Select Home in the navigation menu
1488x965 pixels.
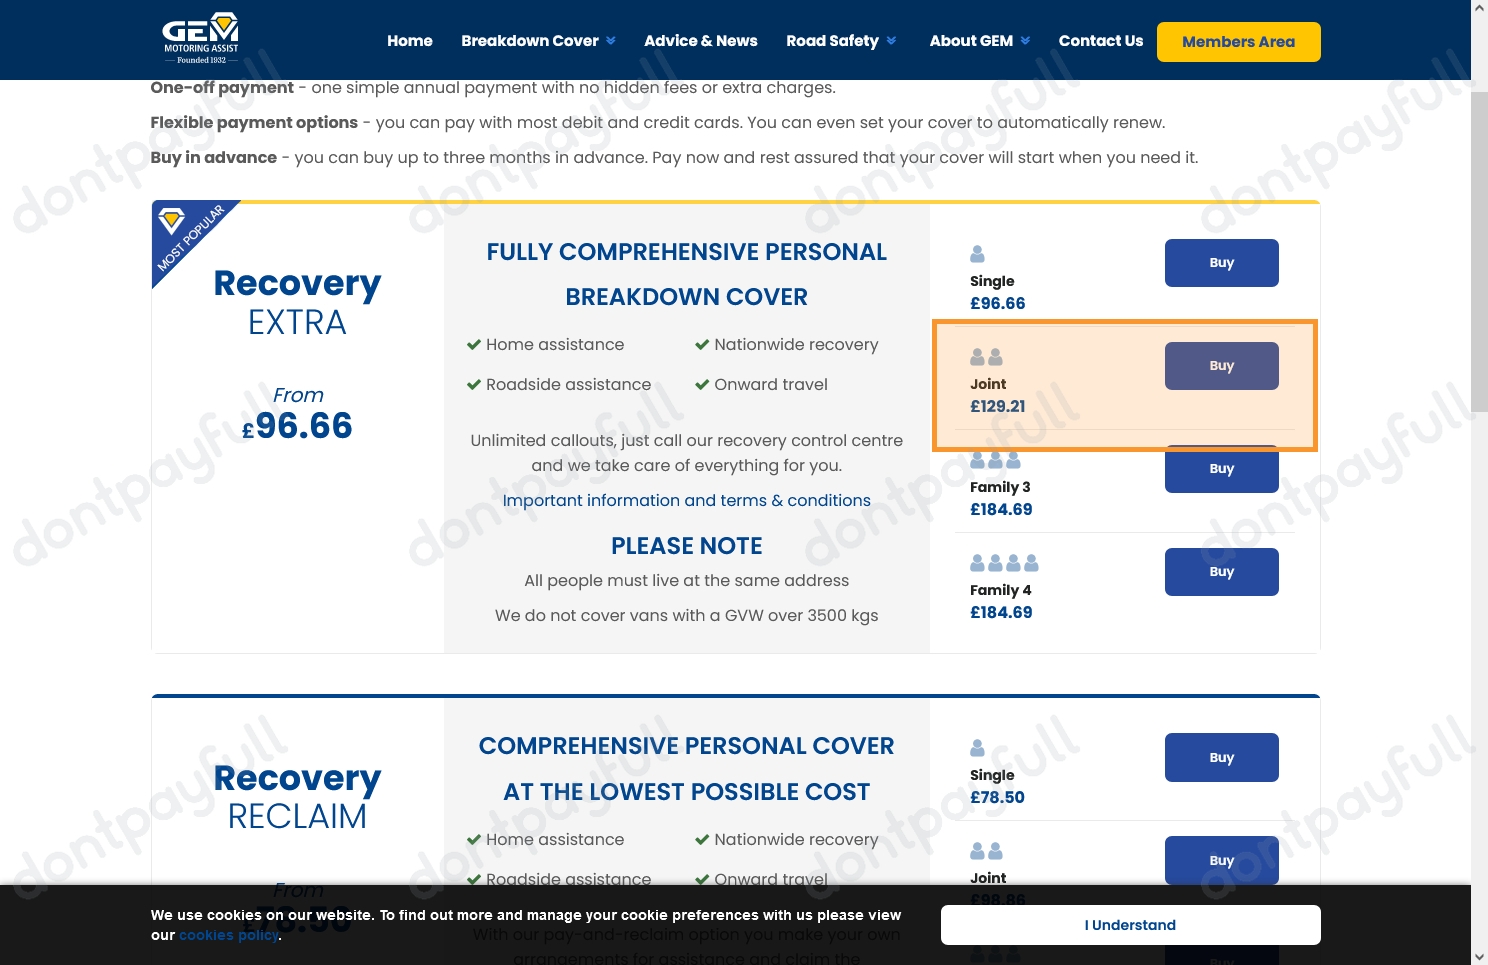tap(409, 41)
